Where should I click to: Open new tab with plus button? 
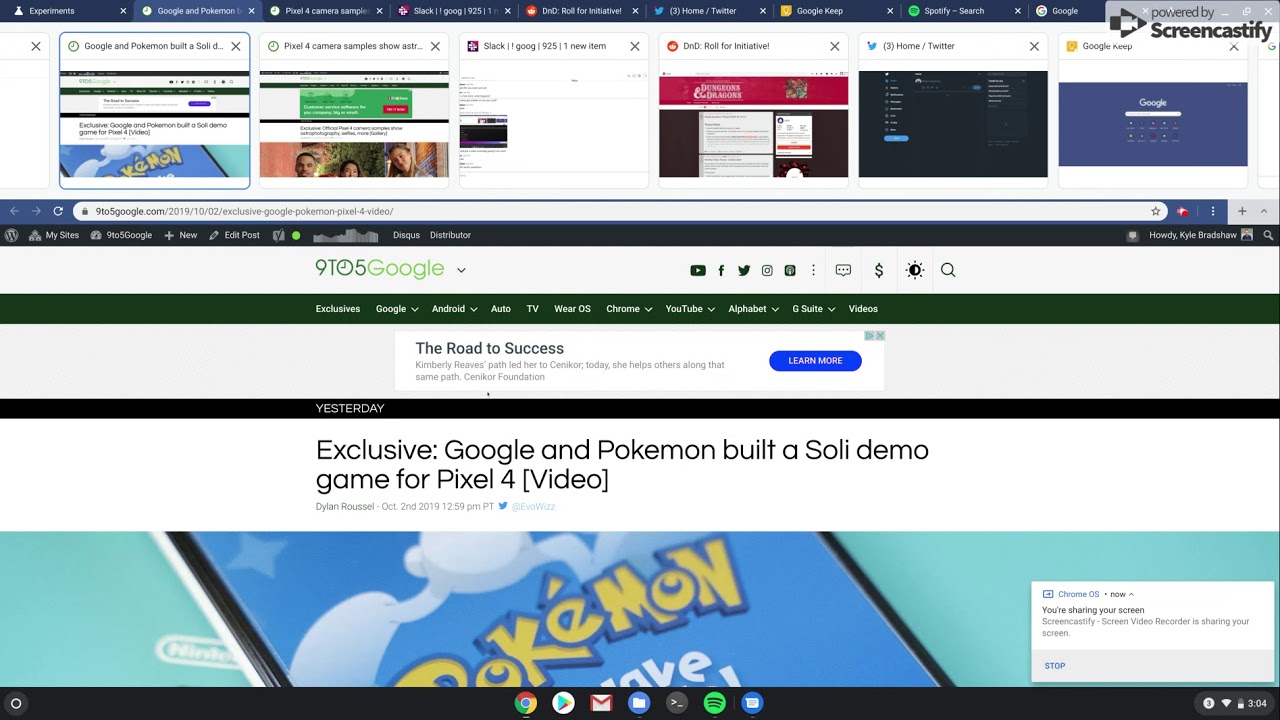click(1242, 211)
